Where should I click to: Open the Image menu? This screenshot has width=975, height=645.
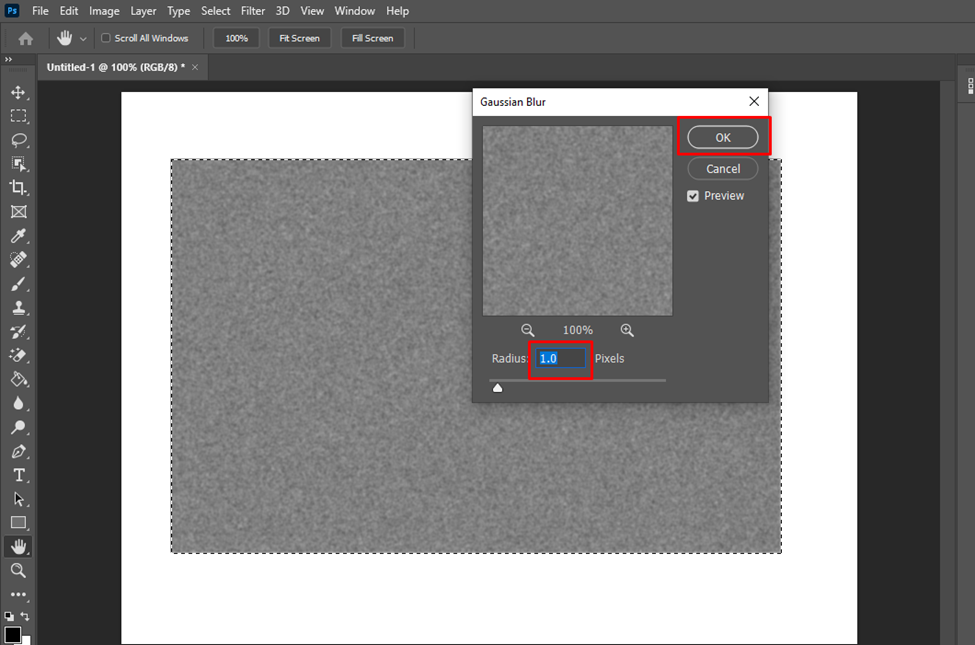pos(104,11)
